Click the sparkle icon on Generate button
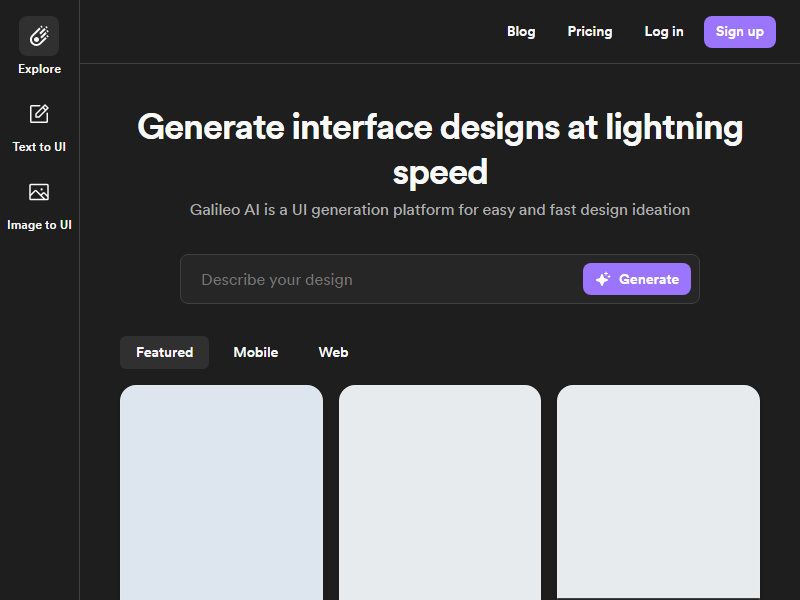800x600 pixels. click(x=603, y=279)
